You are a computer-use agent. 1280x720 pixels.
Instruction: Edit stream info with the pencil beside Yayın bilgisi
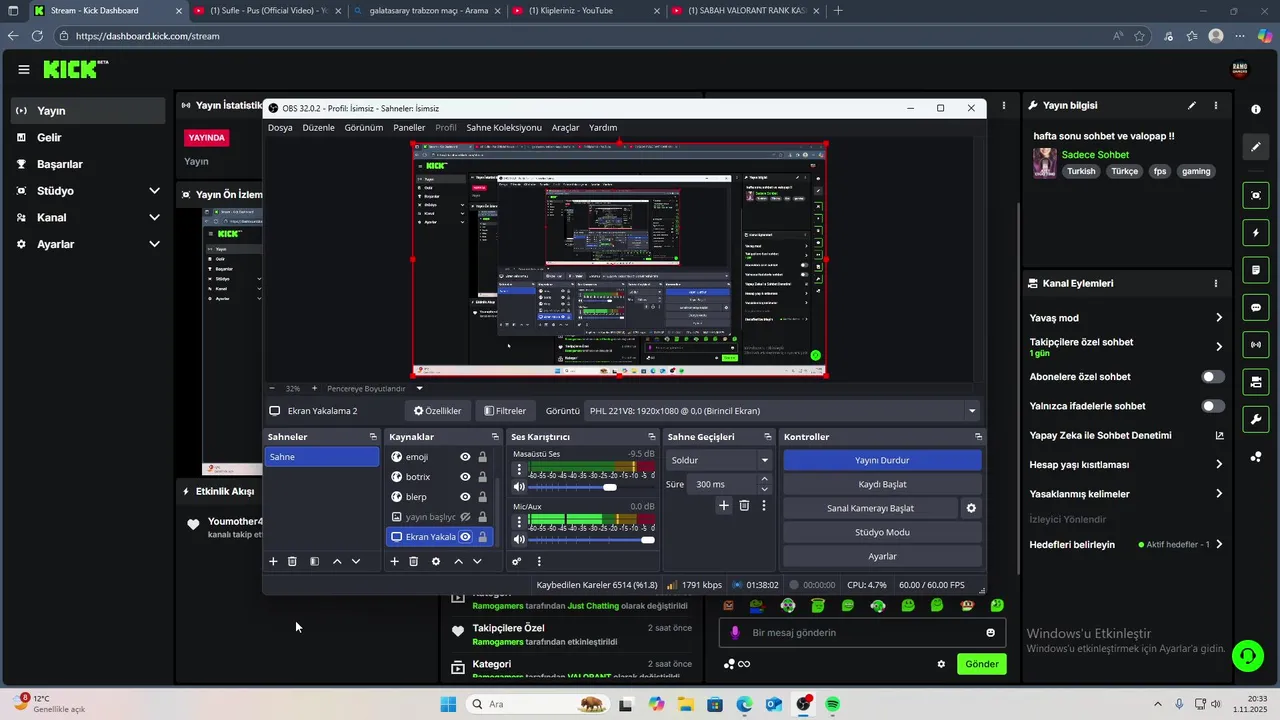click(x=1191, y=105)
